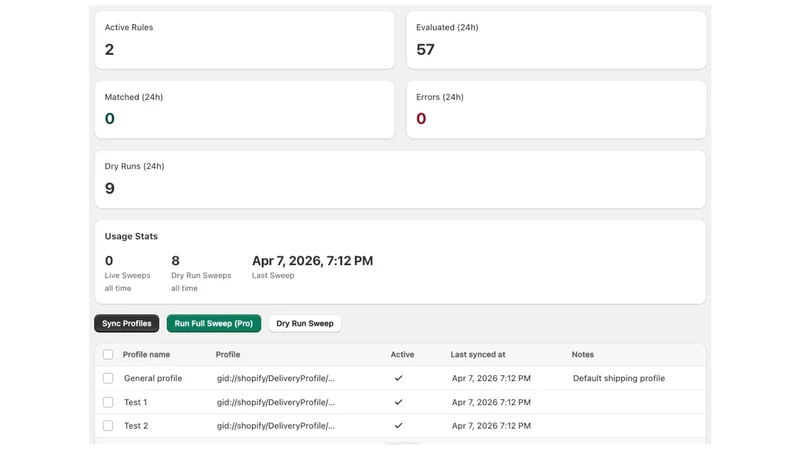Open the Active Rules card

[245, 40]
